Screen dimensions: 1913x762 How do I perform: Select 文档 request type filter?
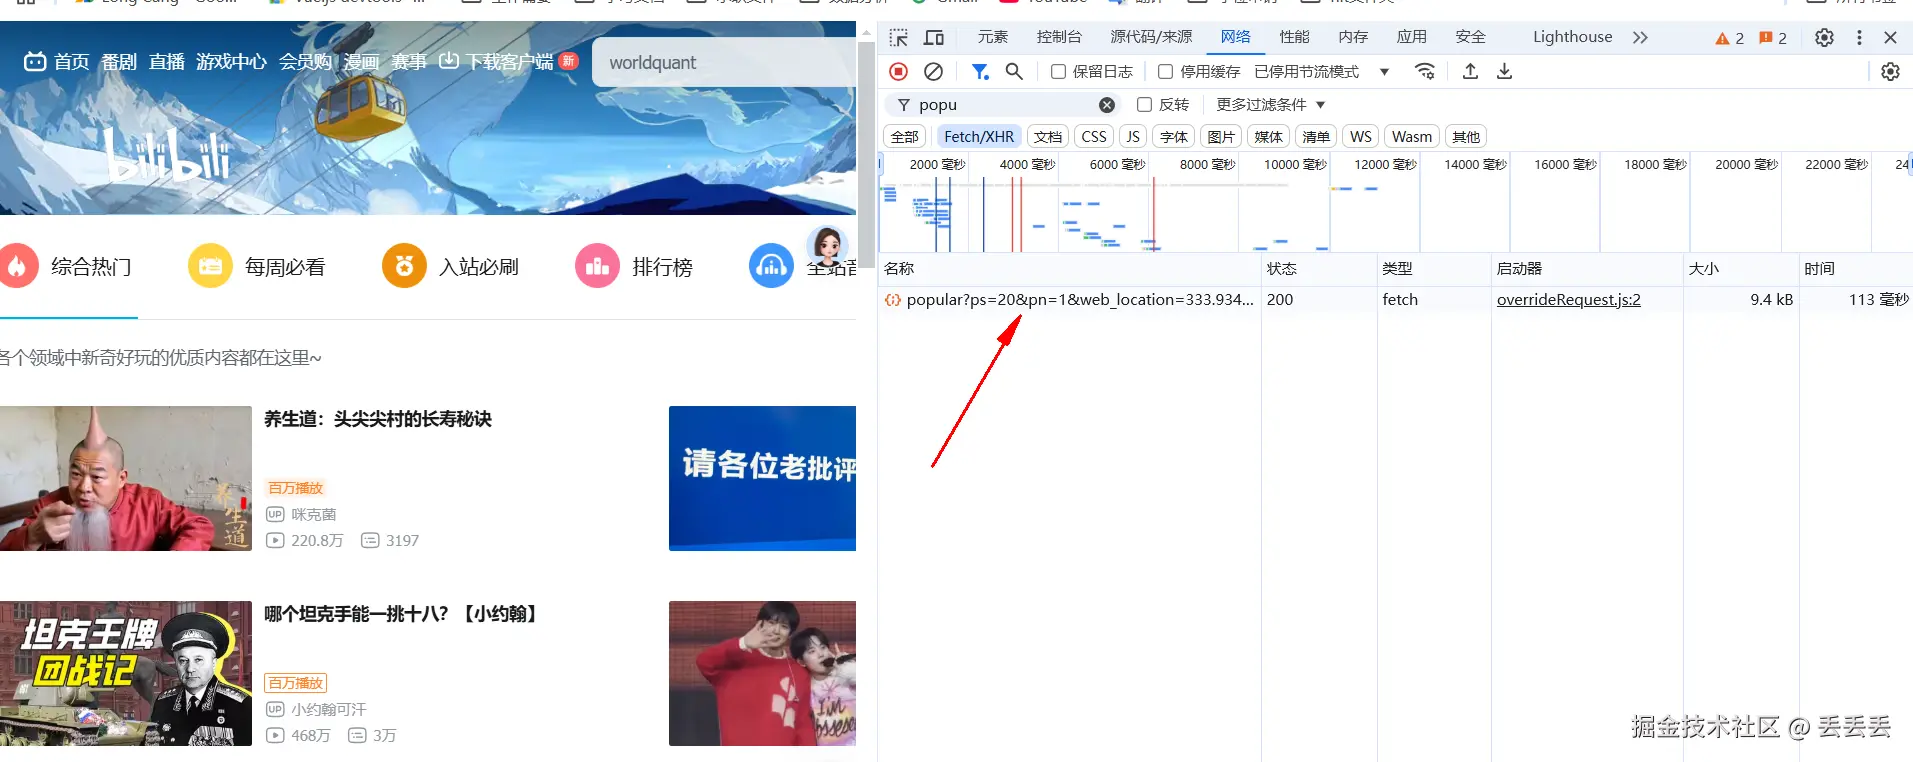pyautogui.click(x=1048, y=137)
